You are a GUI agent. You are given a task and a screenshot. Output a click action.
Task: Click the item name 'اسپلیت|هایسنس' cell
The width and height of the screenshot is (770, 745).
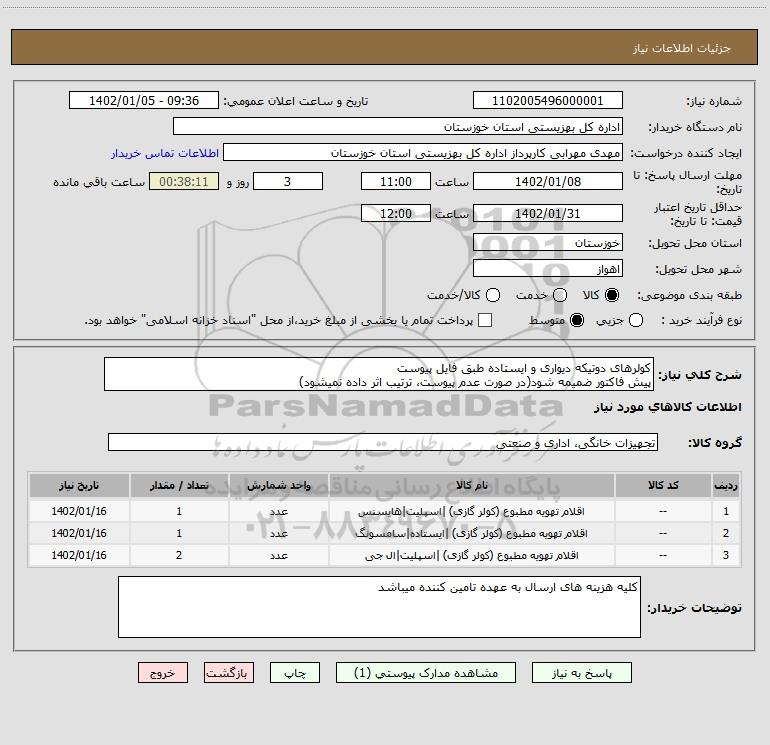tap(471, 511)
